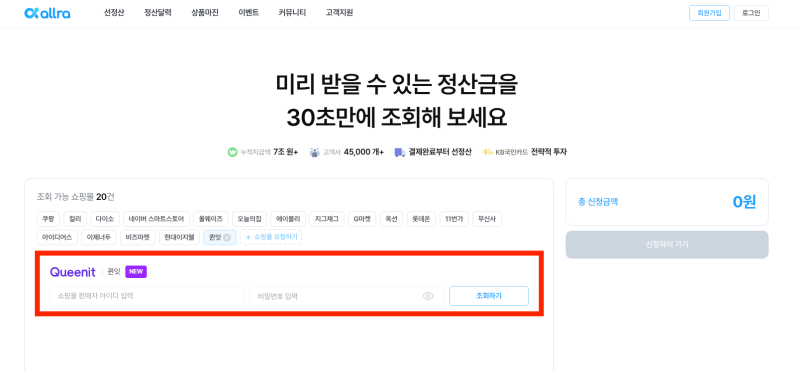The height and width of the screenshot is (371, 800).
Task: Open the 고객지원 menu
Action: 339,13
